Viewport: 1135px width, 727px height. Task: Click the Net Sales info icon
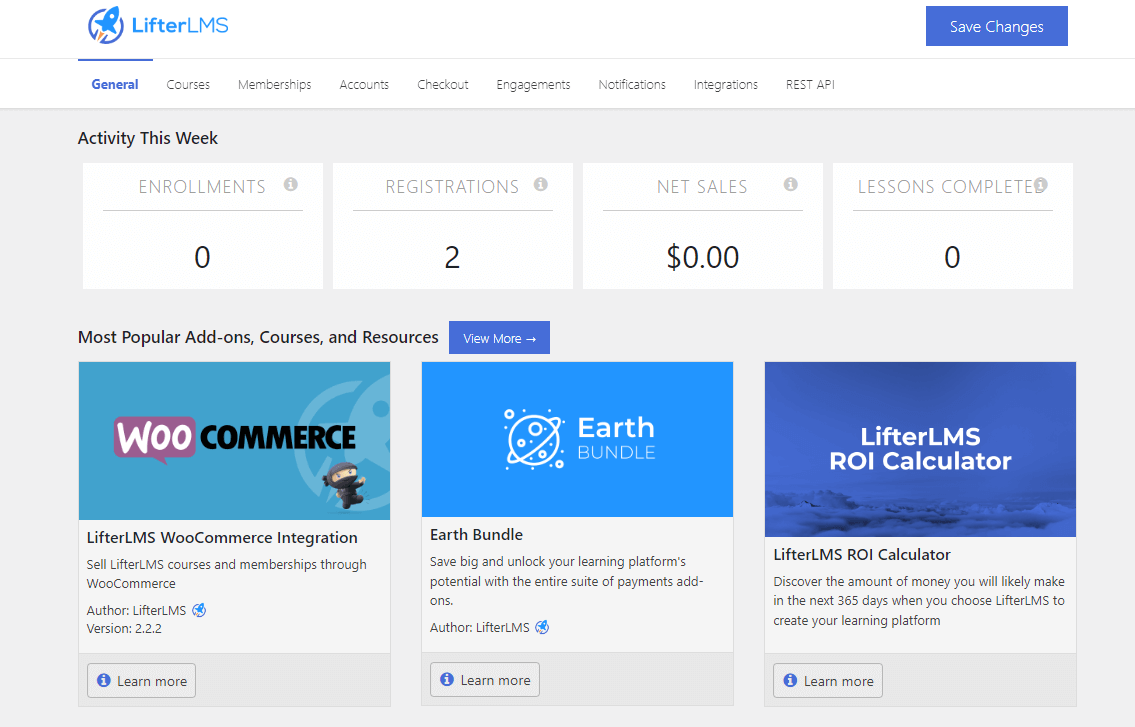[x=791, y=185]
